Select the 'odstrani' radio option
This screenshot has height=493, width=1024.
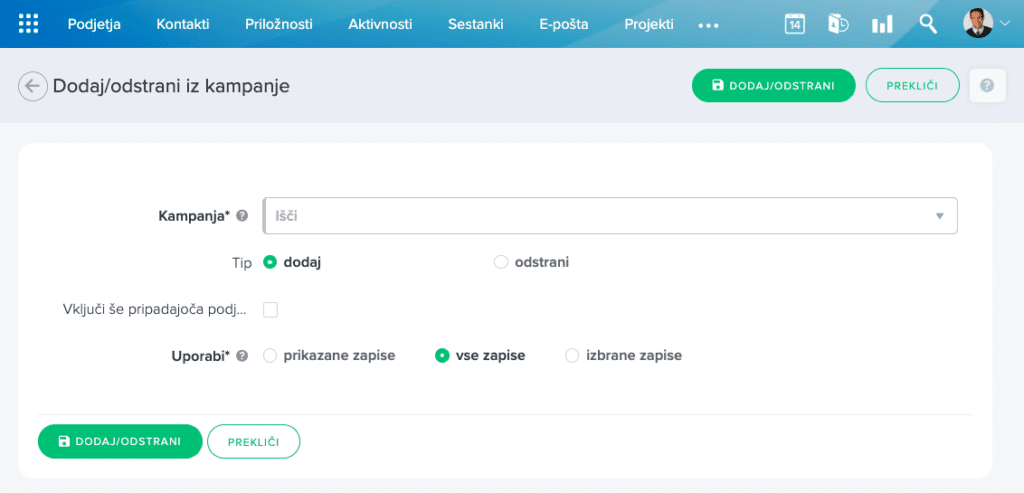click(x=501, y=262)
